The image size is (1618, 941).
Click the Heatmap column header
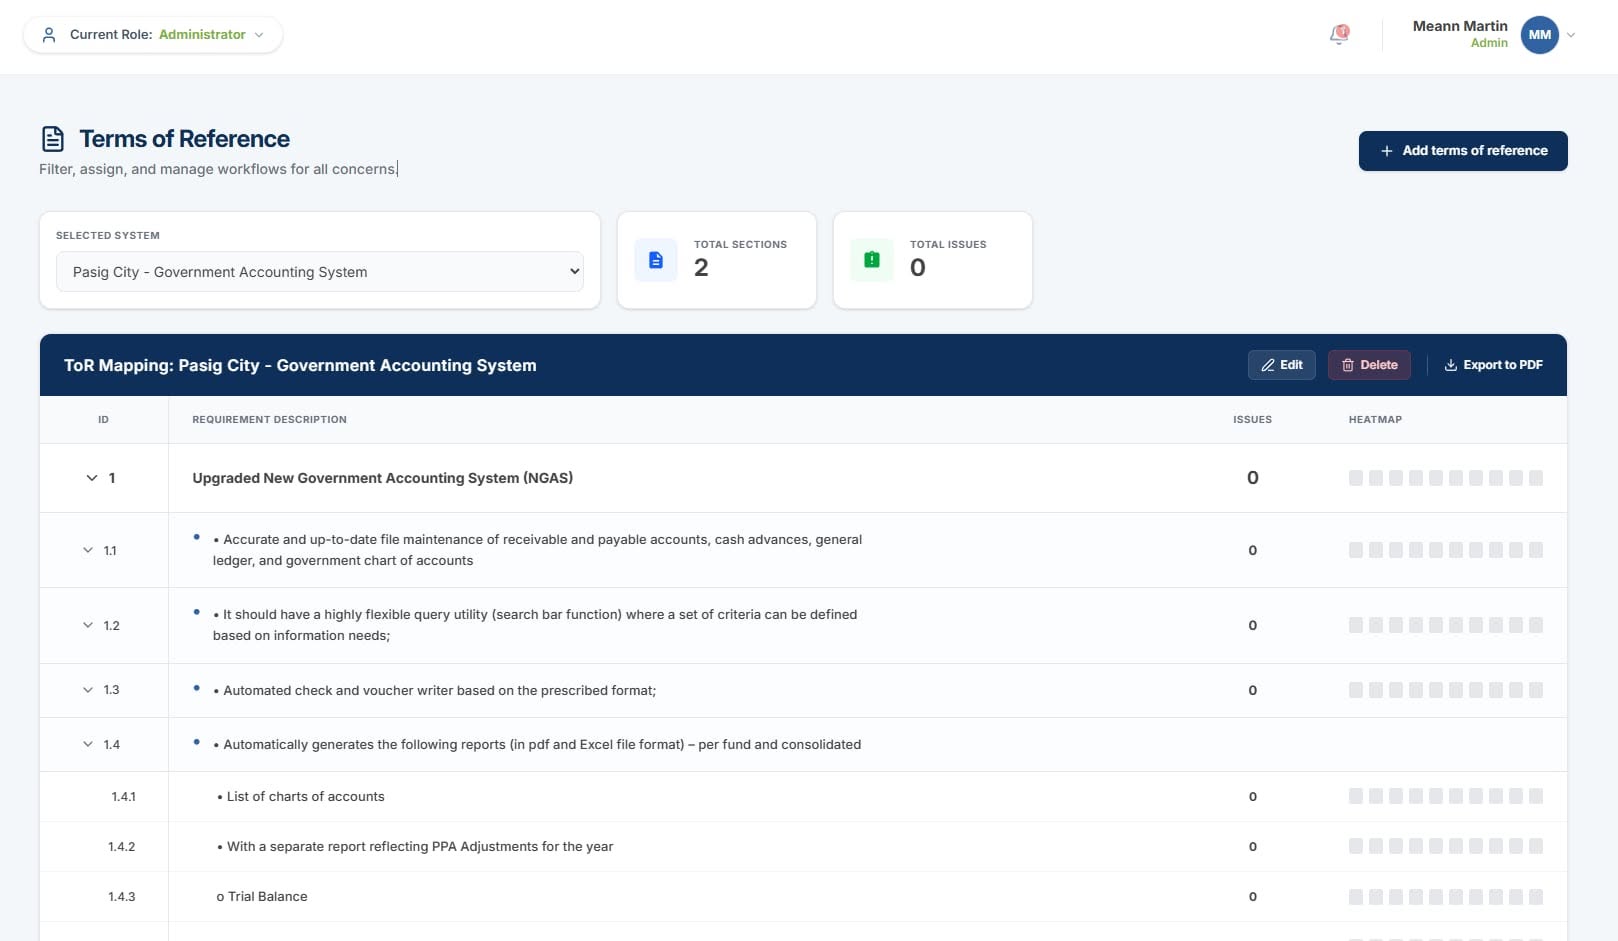1375,420
